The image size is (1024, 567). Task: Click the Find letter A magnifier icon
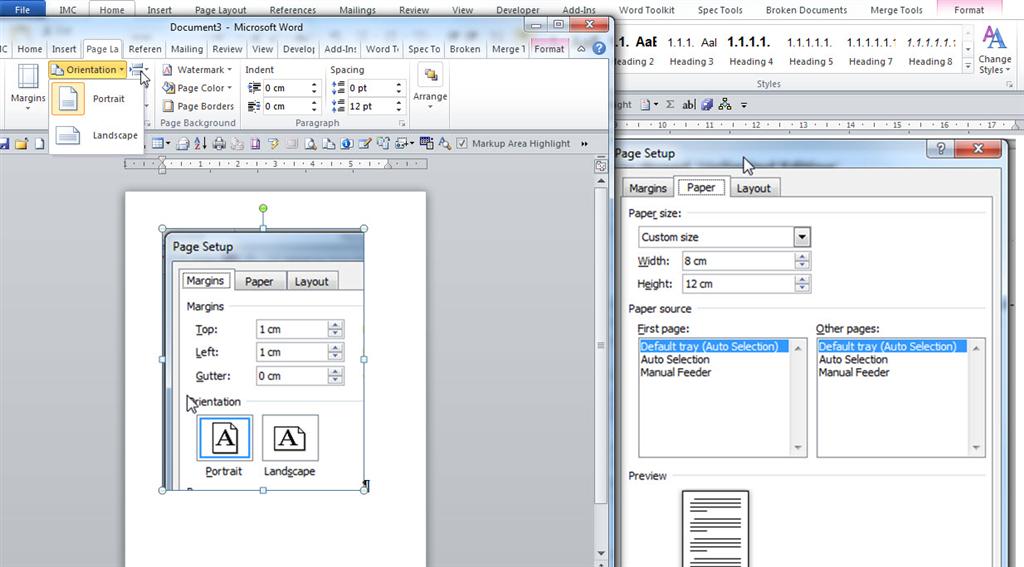(x=445, y=144)
